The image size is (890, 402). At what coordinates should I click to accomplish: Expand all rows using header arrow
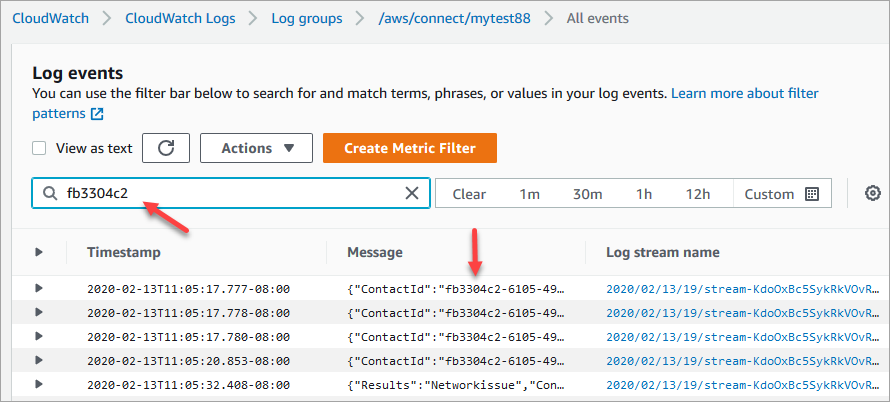coord(39,253)
